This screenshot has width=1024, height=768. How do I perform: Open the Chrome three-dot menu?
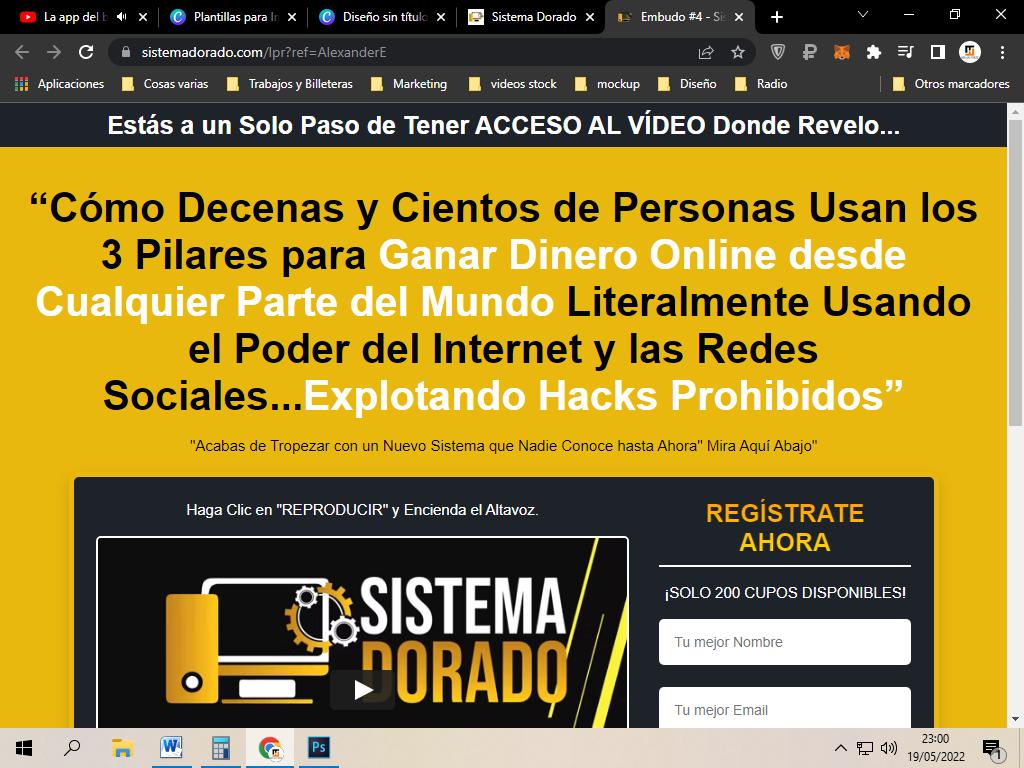(1001, 52)
